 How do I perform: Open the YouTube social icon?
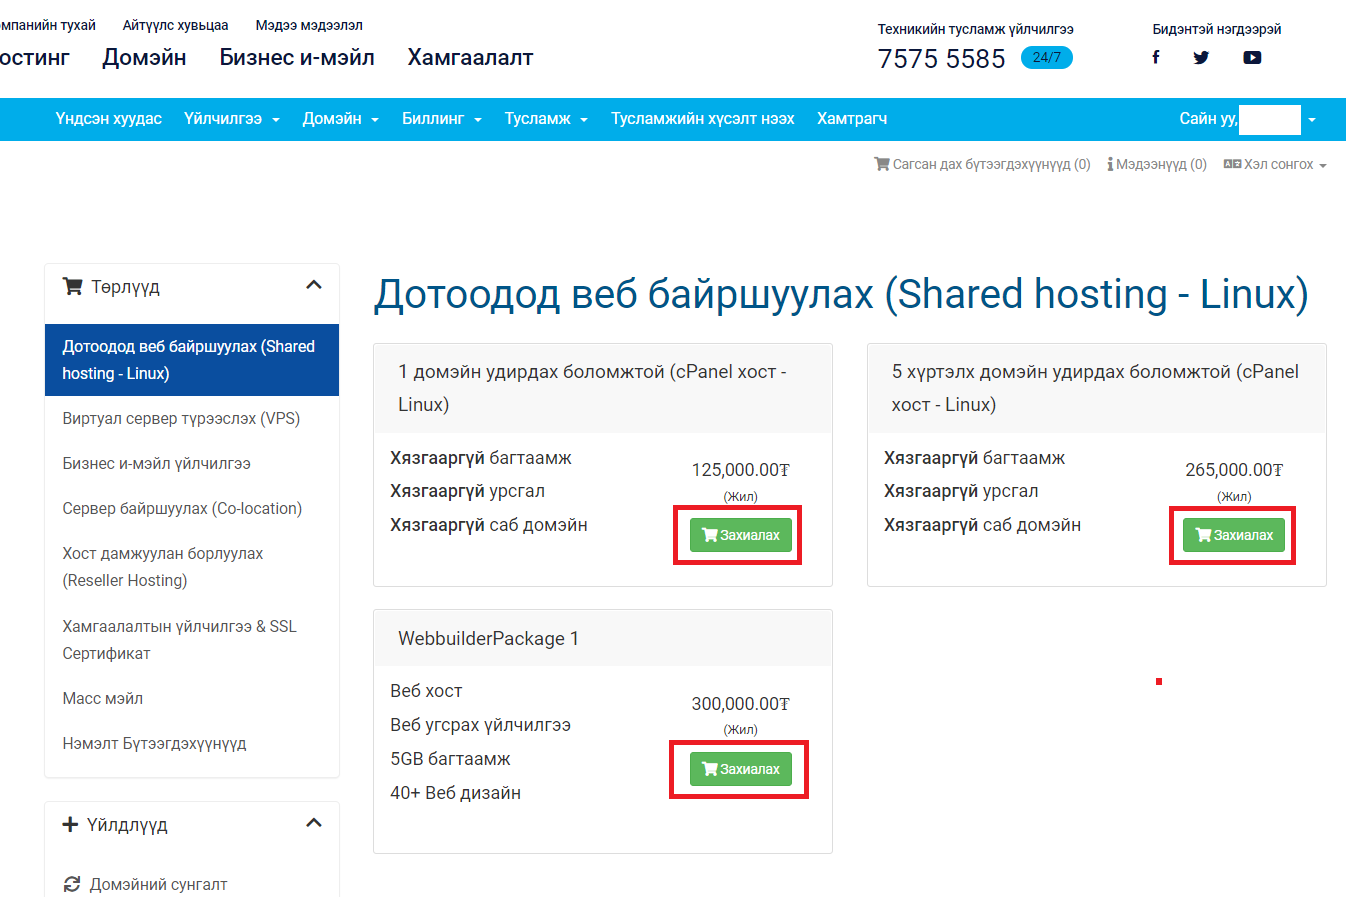point(1252,57)
